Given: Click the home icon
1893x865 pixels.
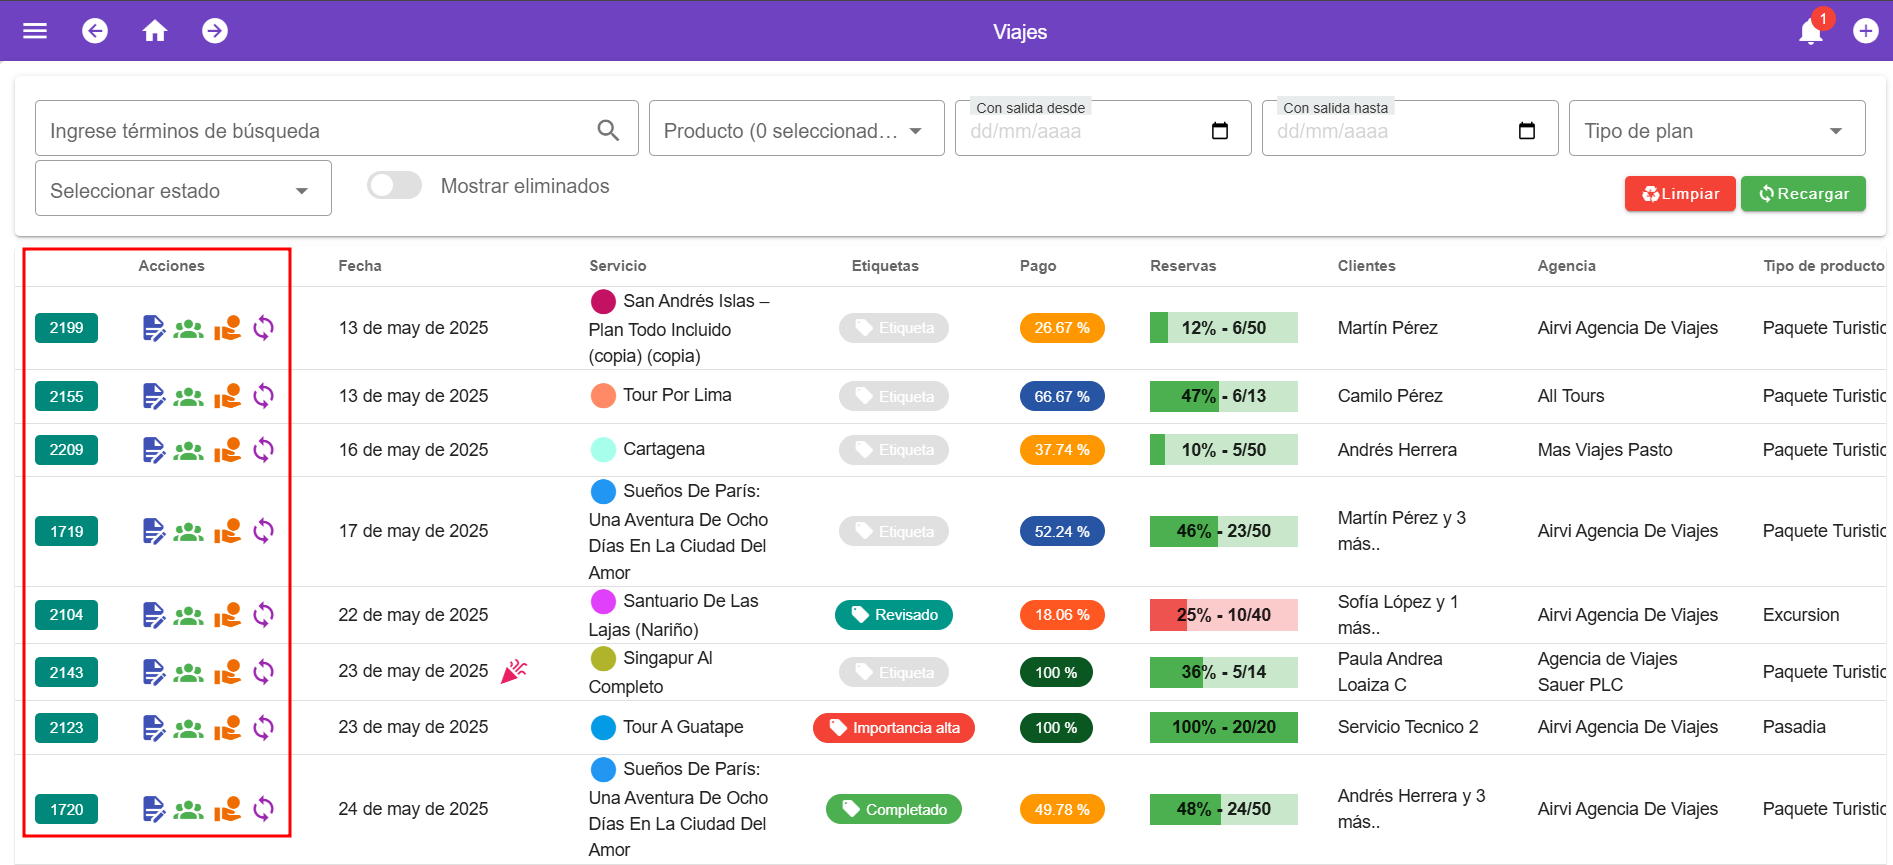Looking at the screenshot, I should point(154,31).
